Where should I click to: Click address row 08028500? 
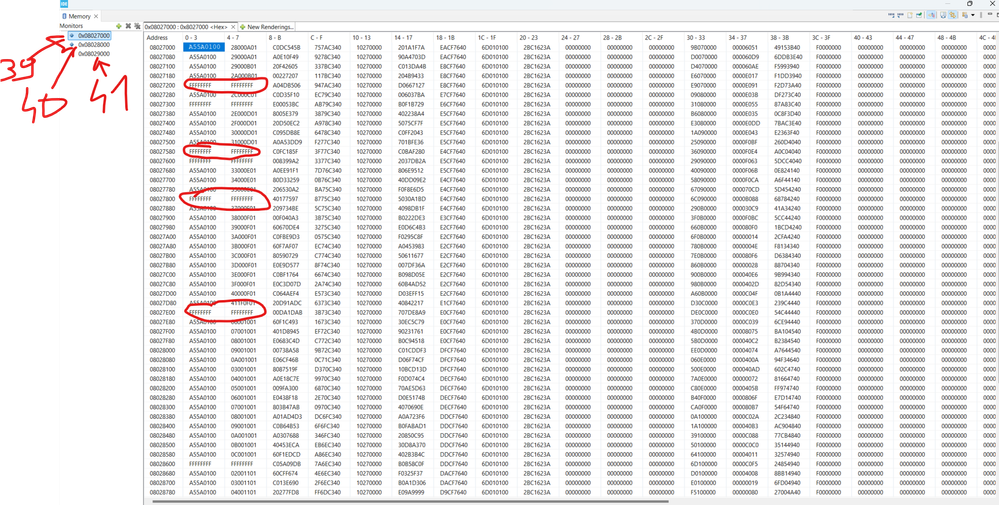[162, 445]
